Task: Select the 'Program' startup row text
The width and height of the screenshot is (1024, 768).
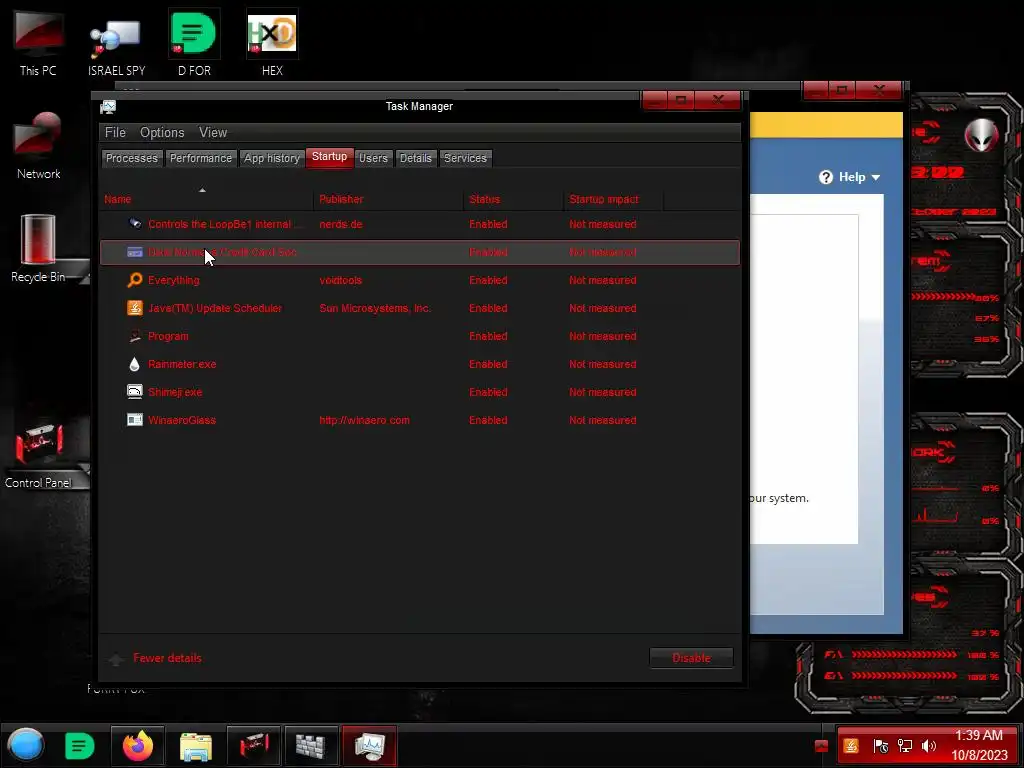Action: [x=168, y=336]
